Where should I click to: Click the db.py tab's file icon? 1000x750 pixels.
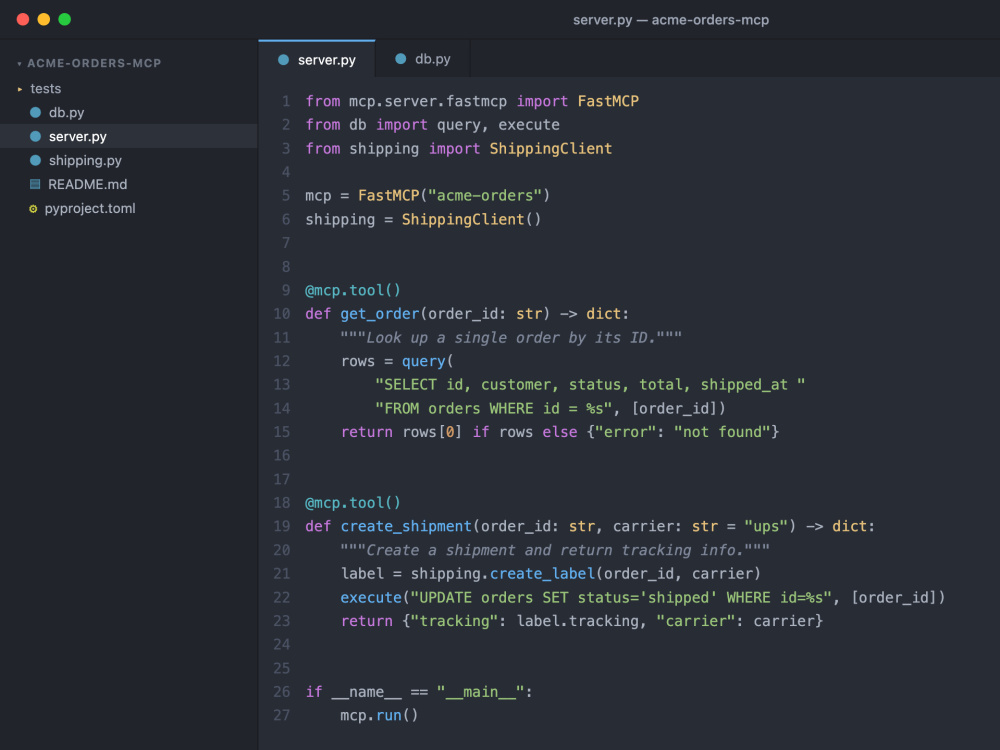coord(401,59)
